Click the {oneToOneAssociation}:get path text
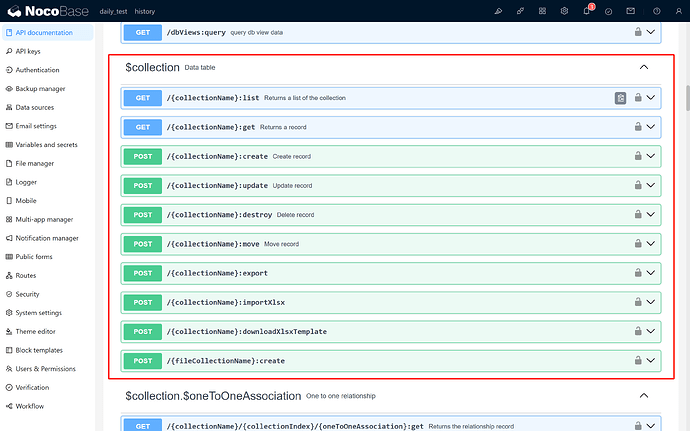The image size is (690, 431). point(295,426)
